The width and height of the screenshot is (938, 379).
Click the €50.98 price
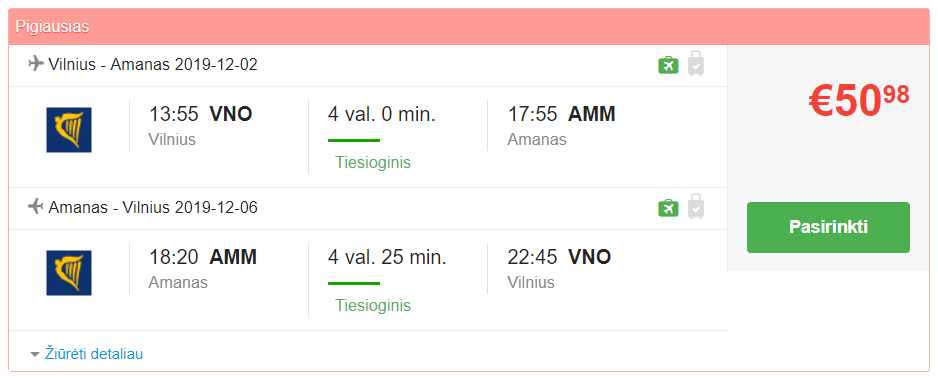pyautogui.click(x=859, y=100)
